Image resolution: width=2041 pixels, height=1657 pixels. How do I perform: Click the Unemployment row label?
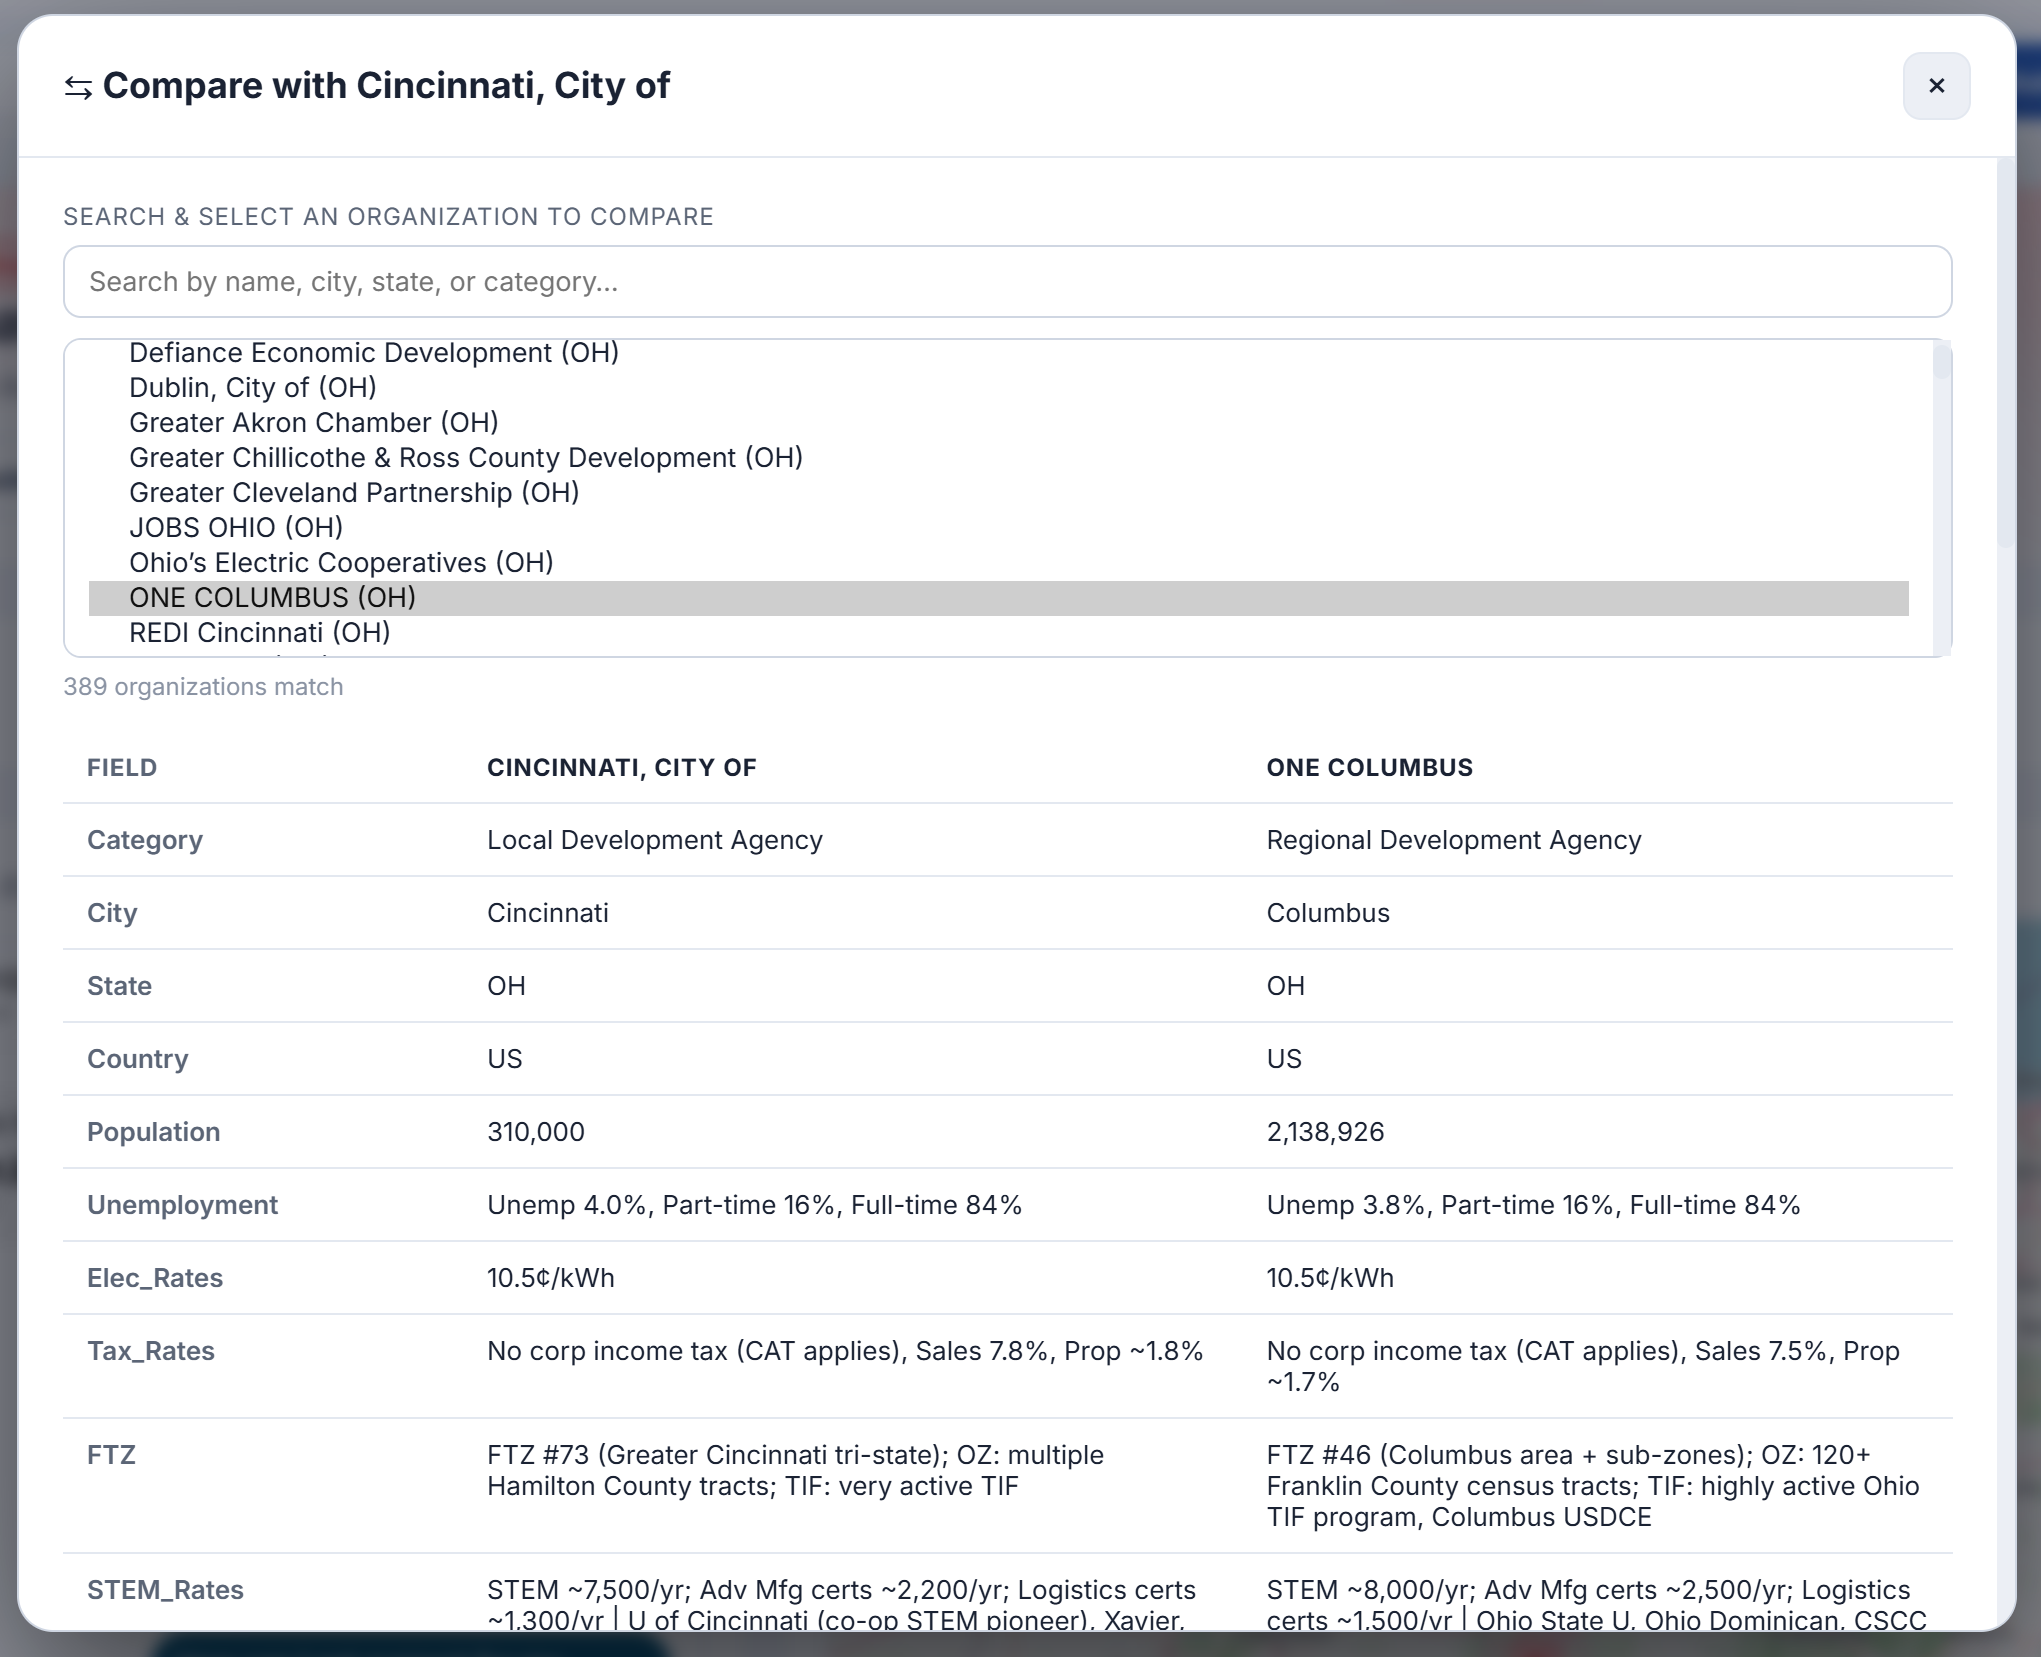click(x=182, y=1205)
